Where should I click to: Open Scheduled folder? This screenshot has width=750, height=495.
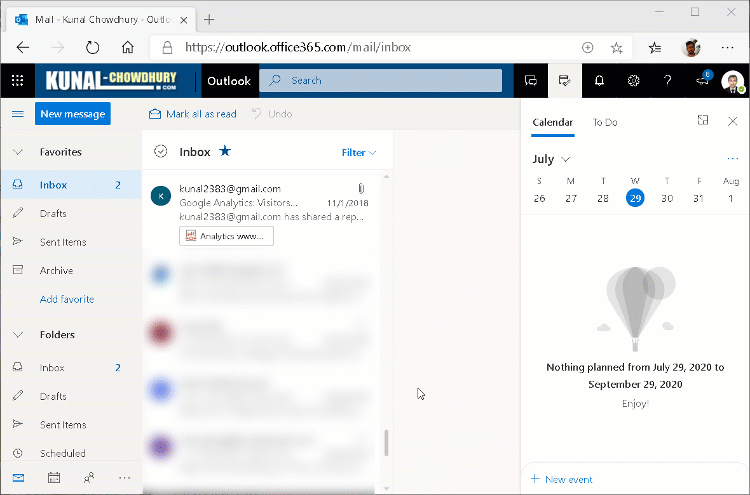[x=71, y=453]
